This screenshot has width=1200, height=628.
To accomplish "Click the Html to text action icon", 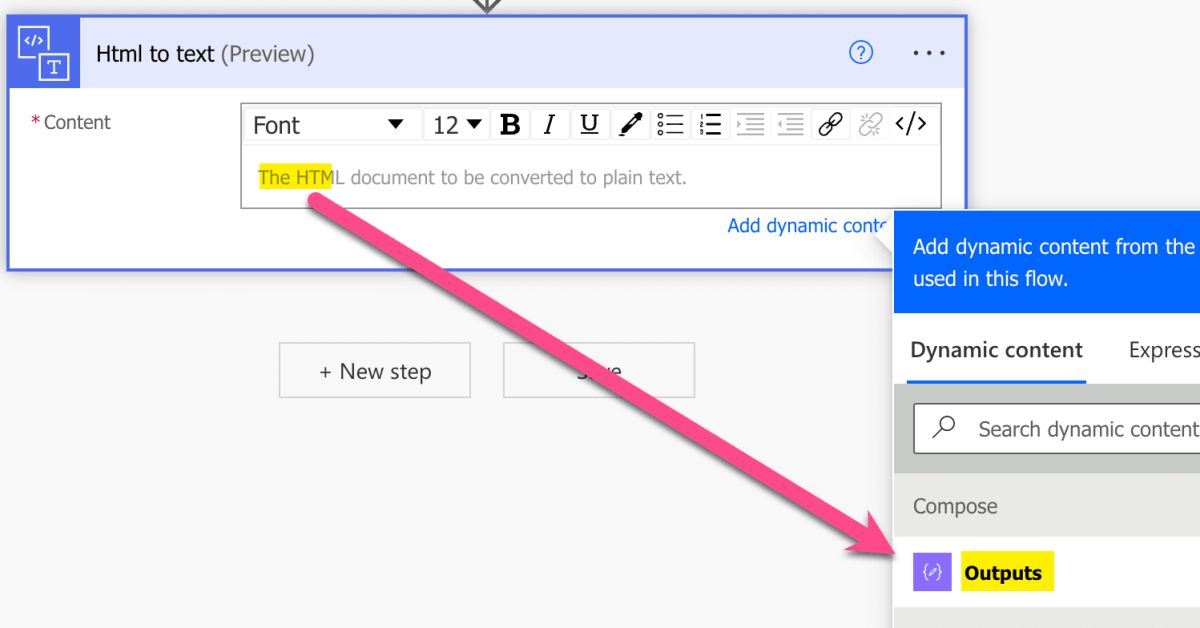I will pos(43,52).
